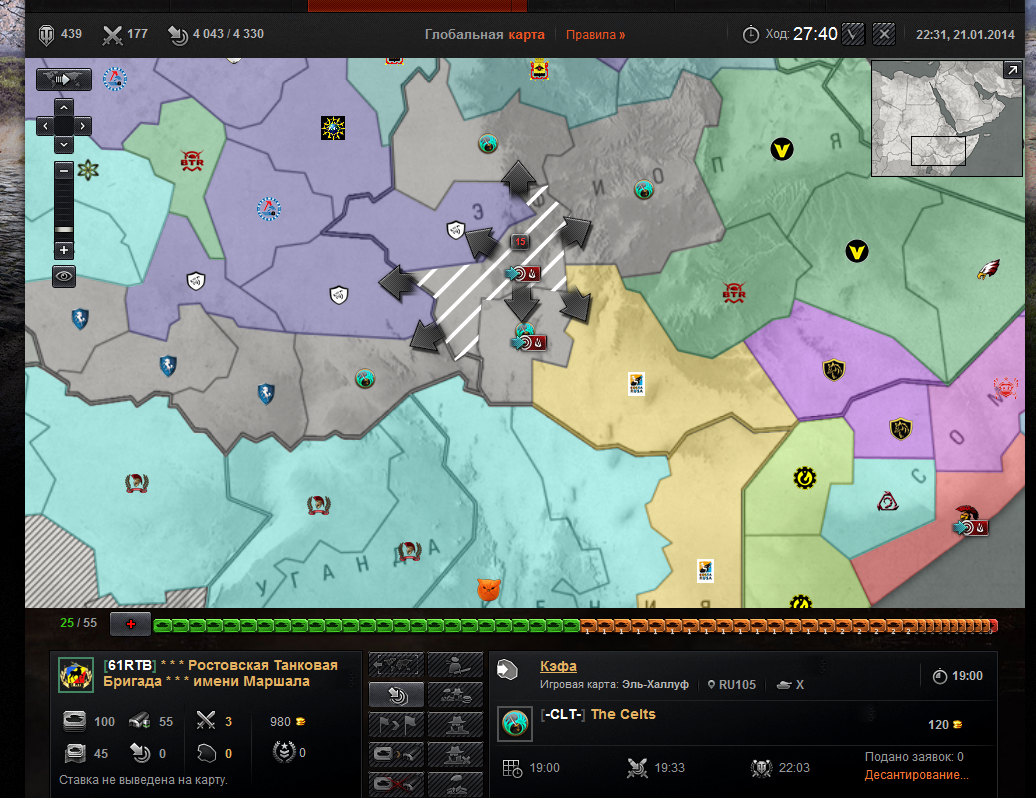Click the RU105 server label
1036x798 pixels.
point(731,685)
